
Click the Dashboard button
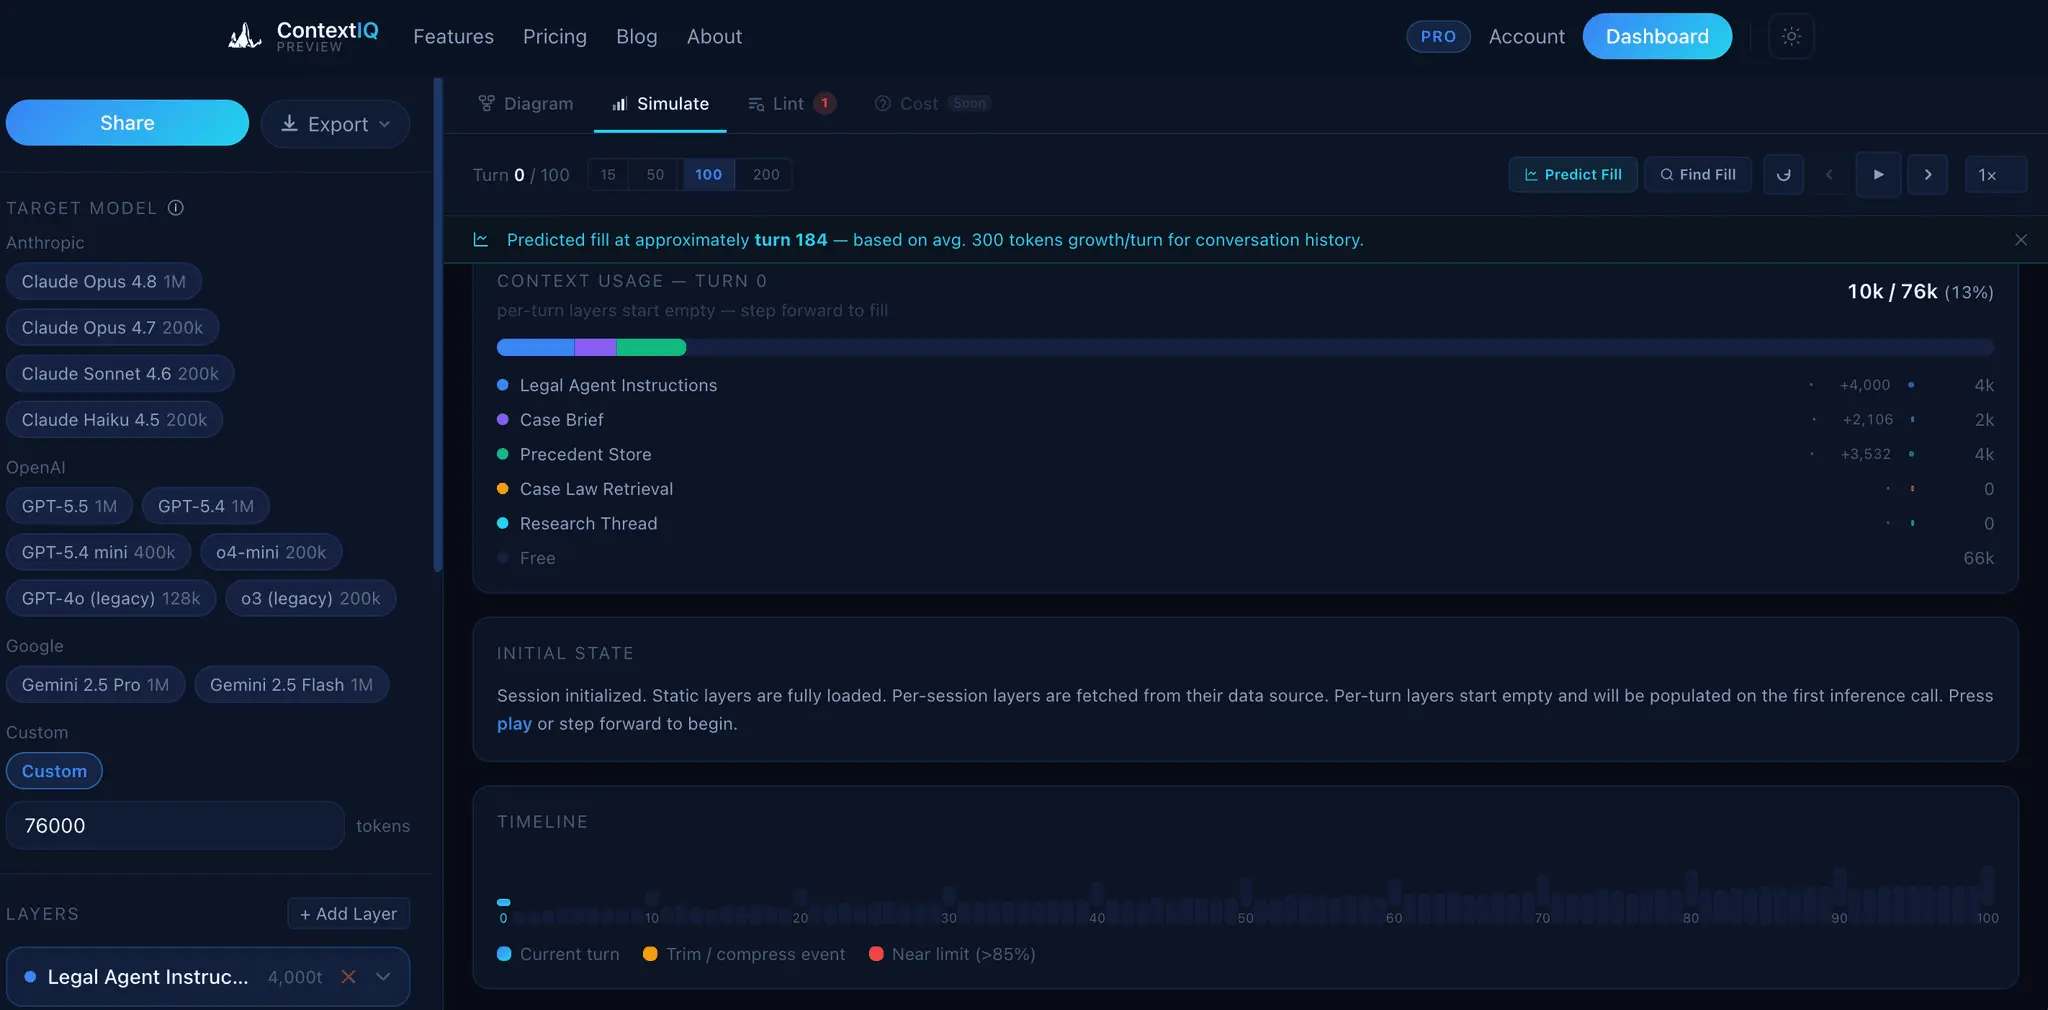[x=1657, y=36]
